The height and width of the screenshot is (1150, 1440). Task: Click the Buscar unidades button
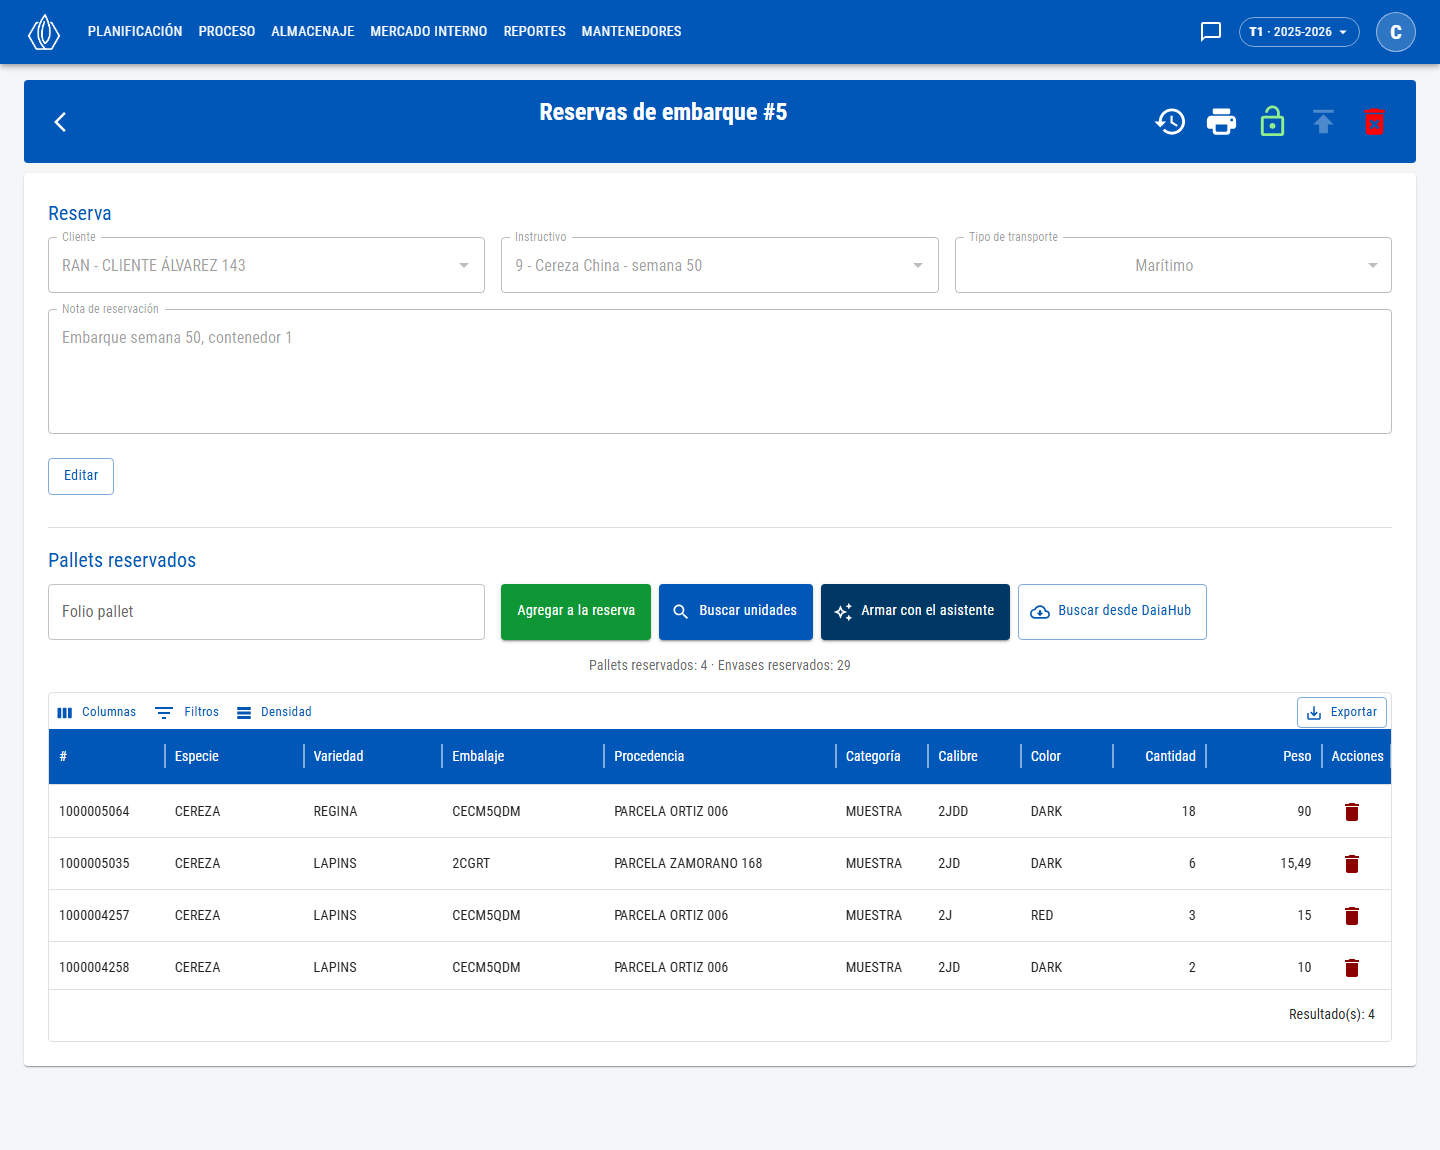[x=736, y=612]
